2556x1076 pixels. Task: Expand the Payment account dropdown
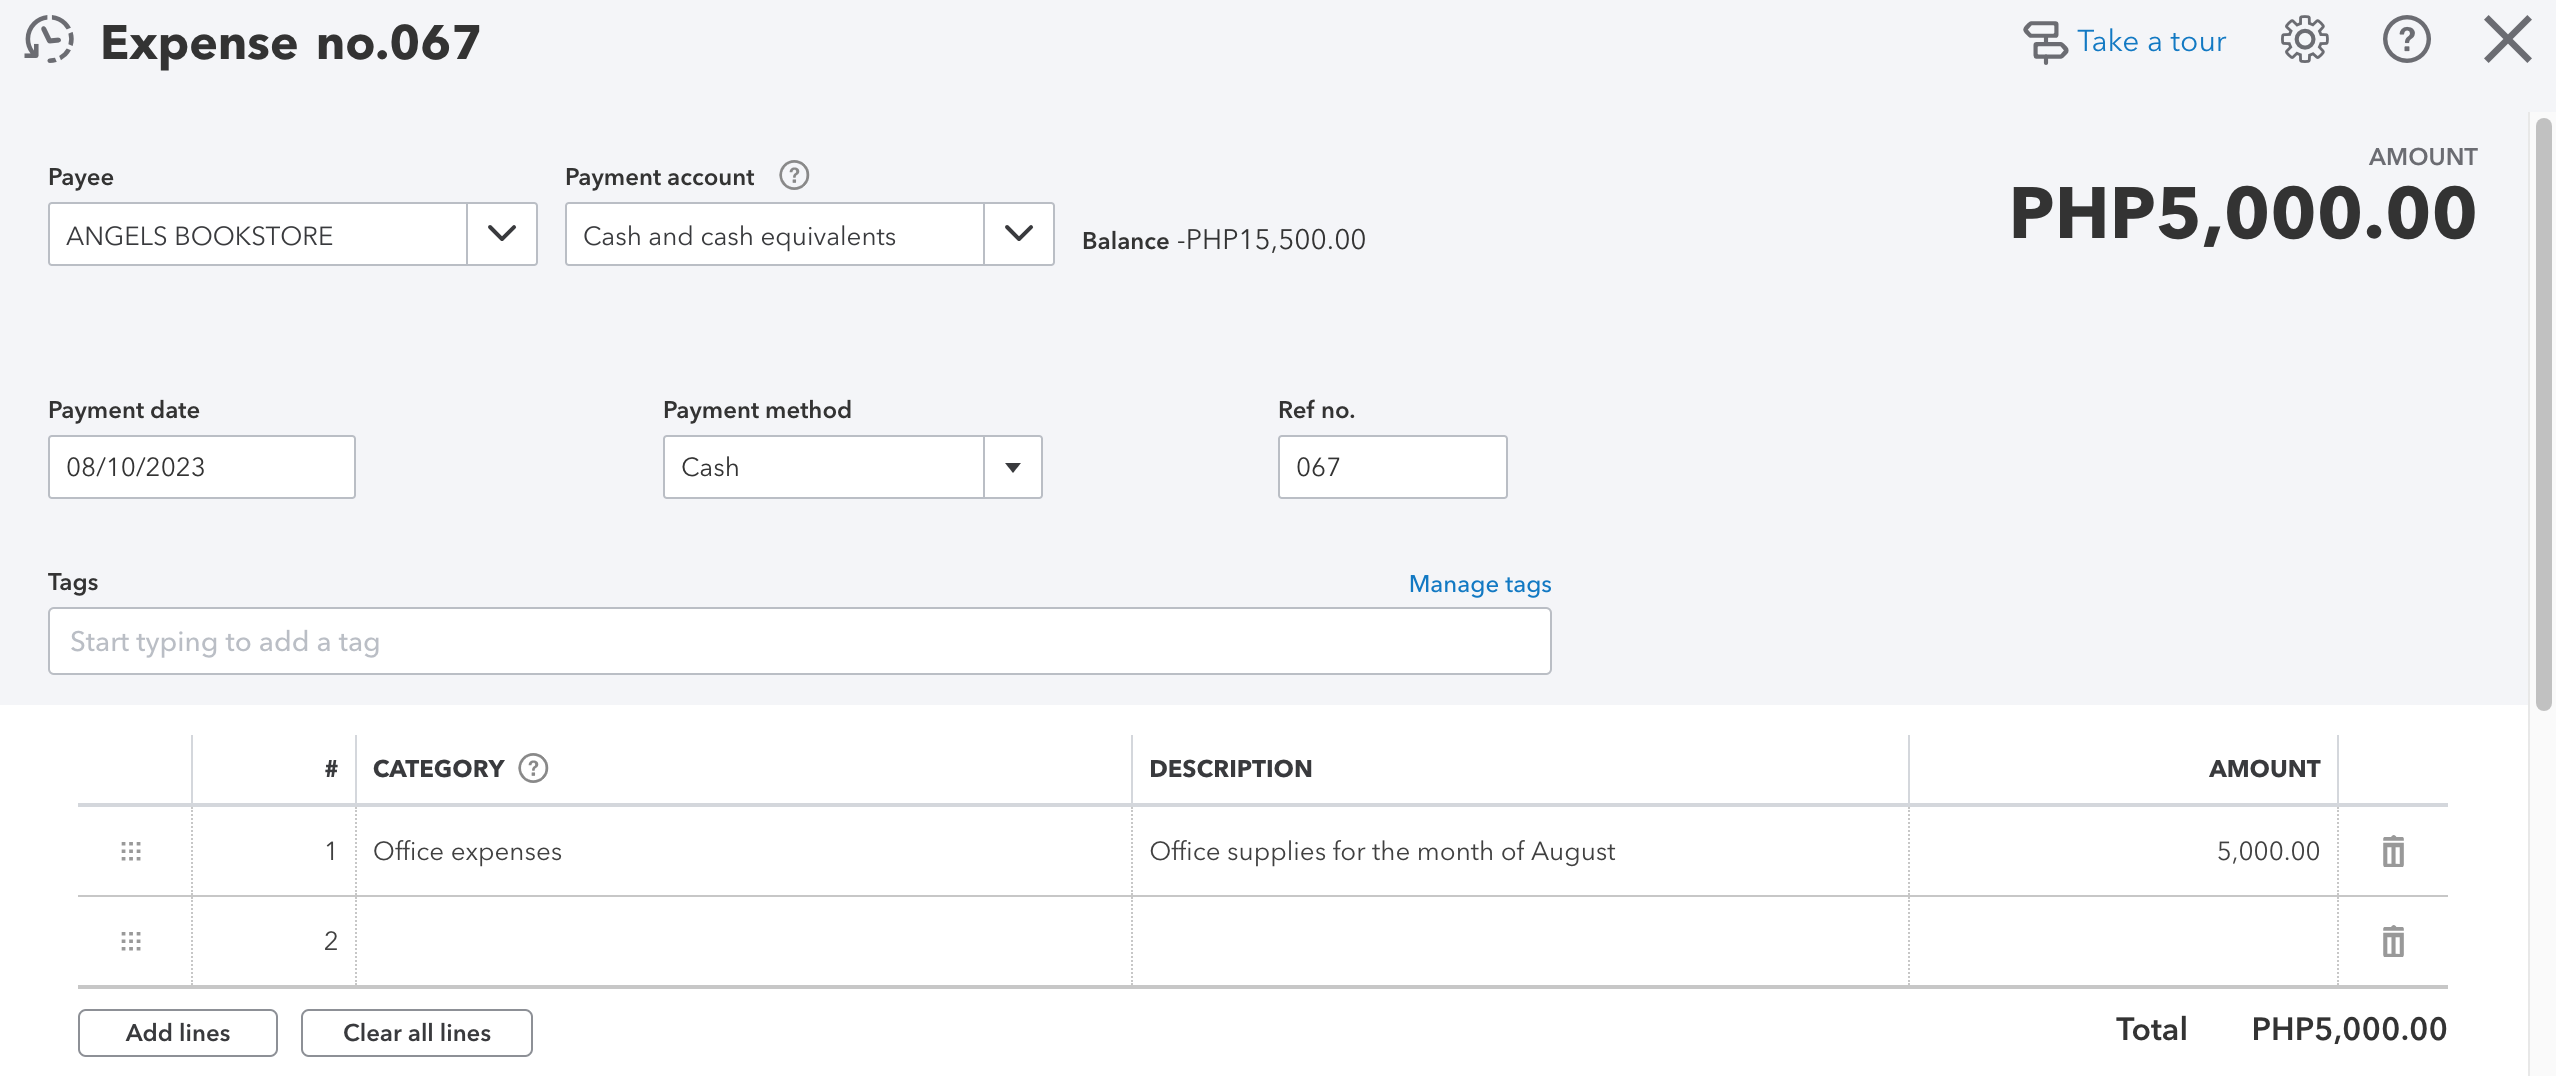pos(1018,234)
